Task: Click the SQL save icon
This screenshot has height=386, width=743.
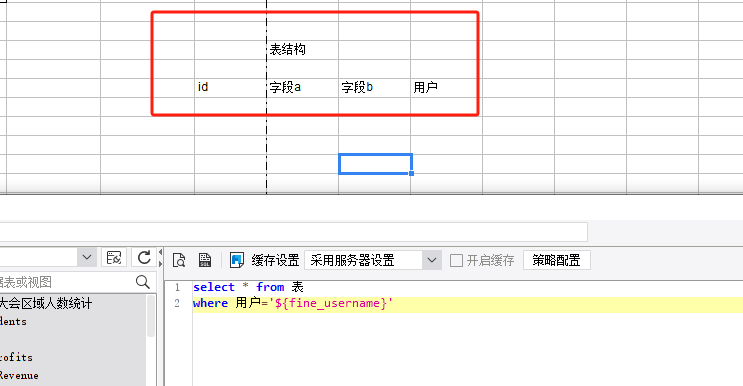Action: 205,260
